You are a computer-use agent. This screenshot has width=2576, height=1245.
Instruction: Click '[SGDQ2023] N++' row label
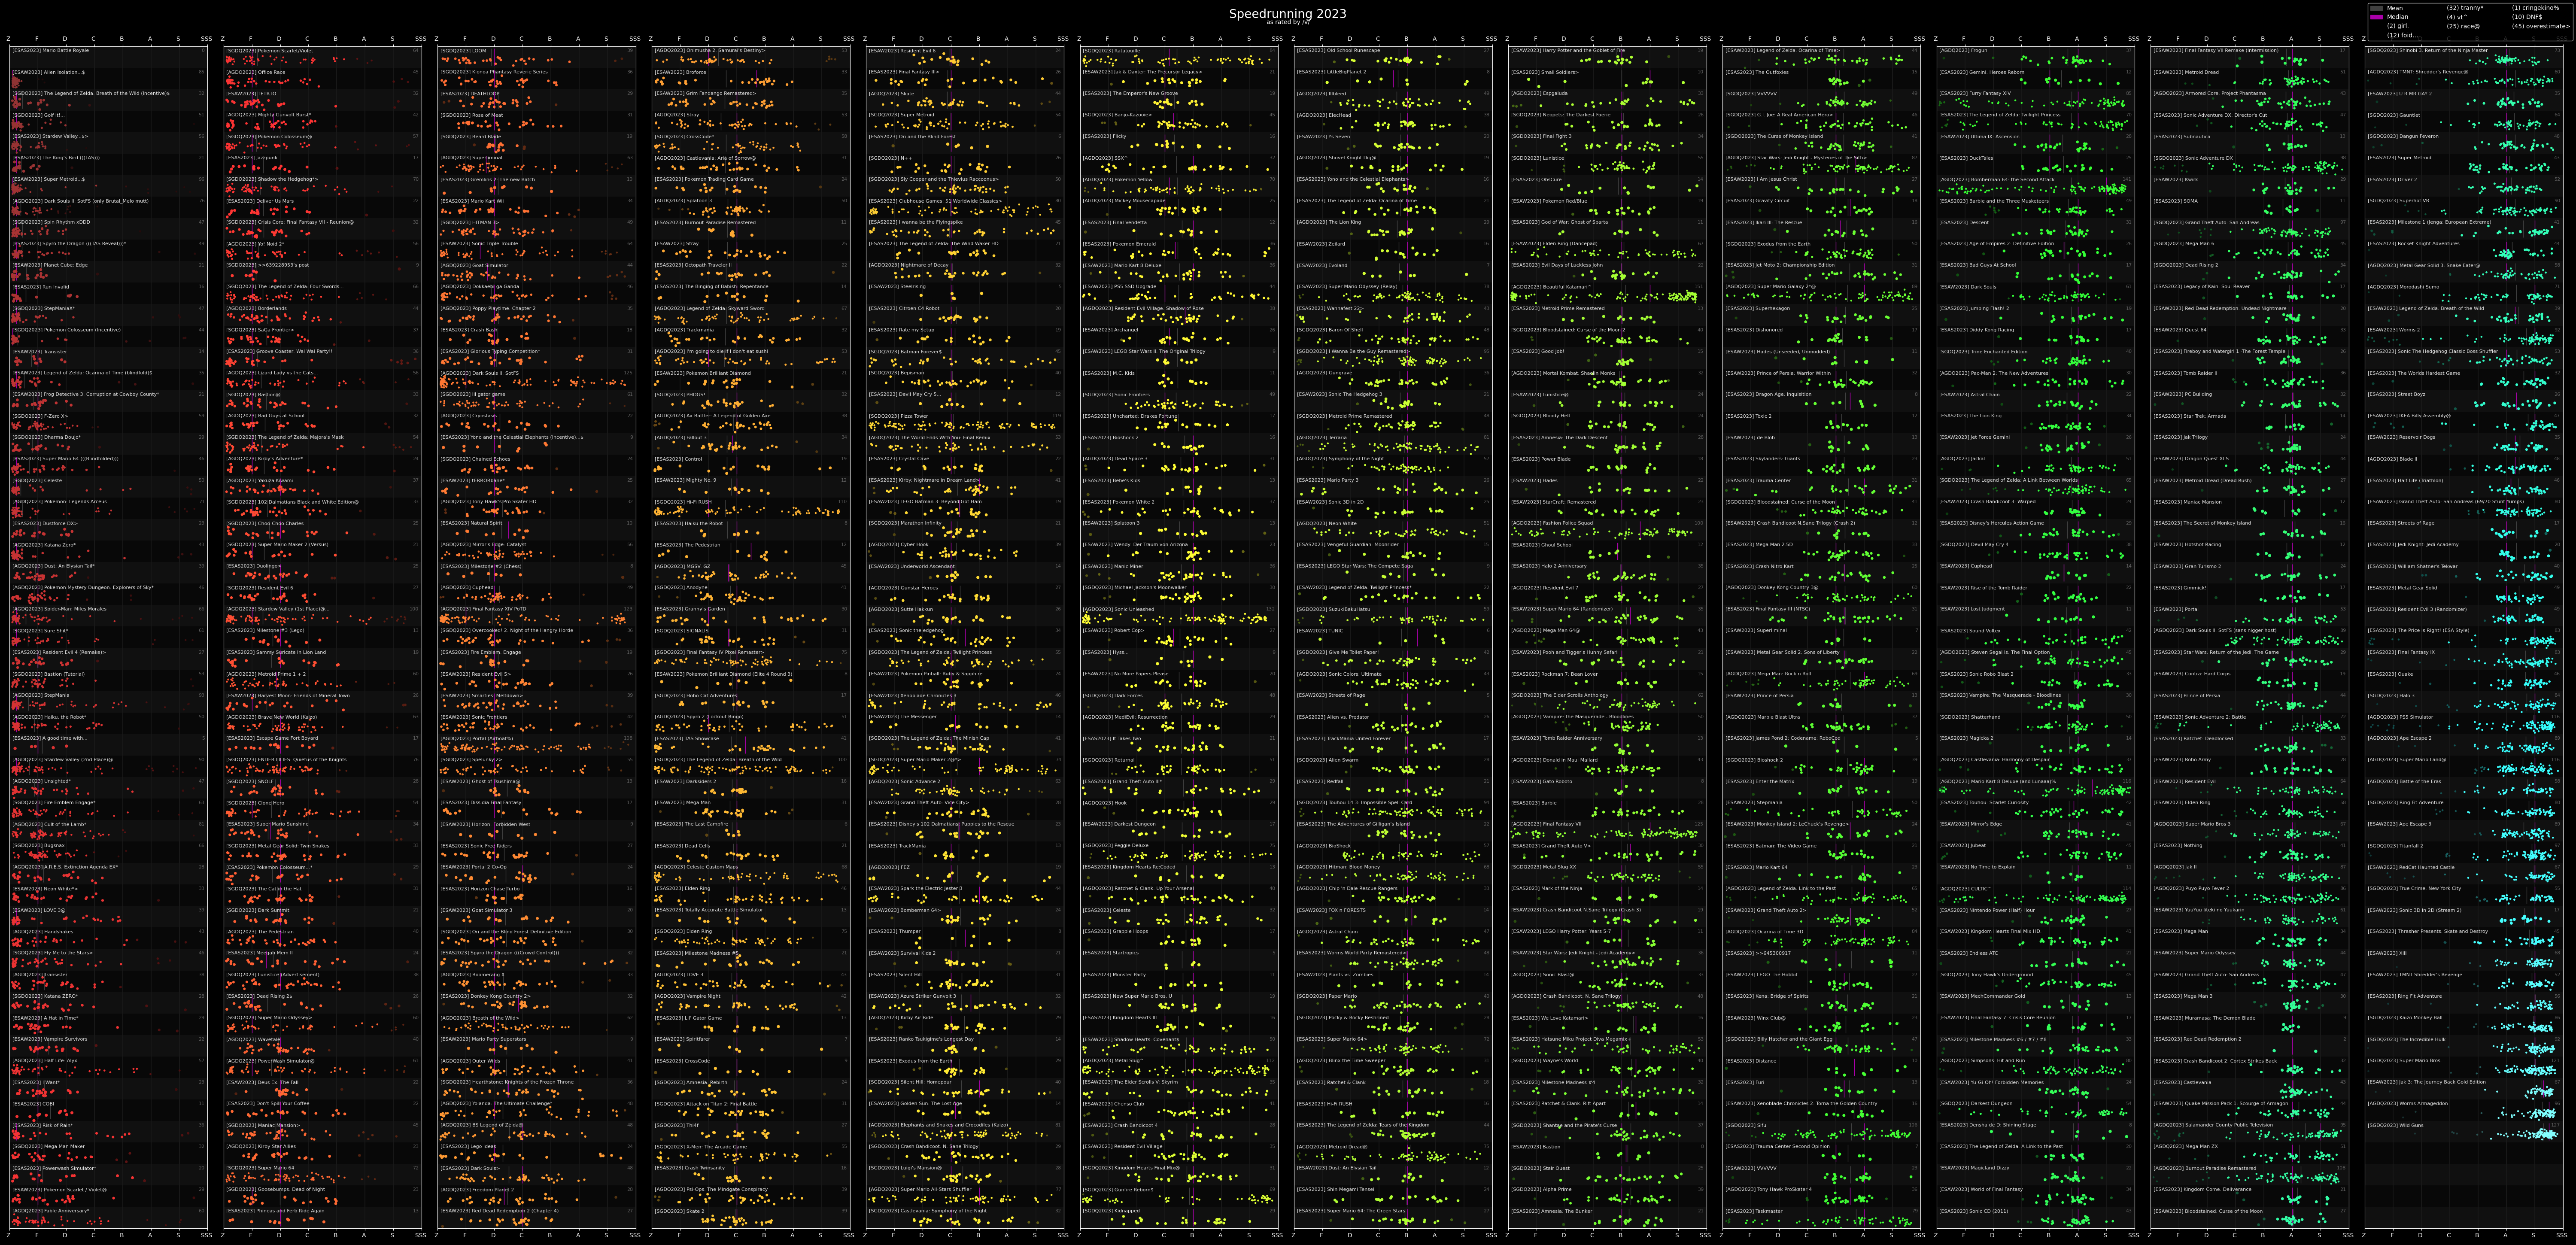[x=890, y=158]
